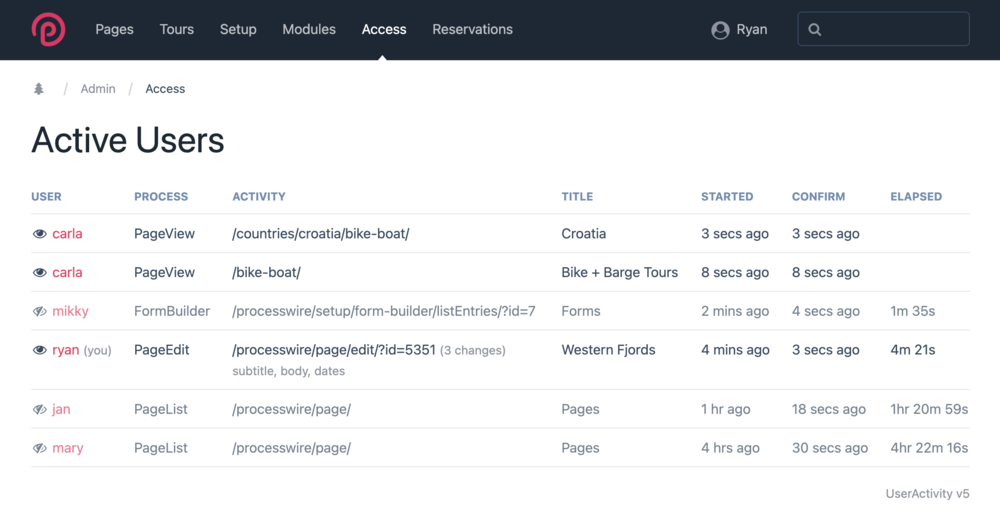
Task: Click the search magnifier icon
Action: tap(815, 30)
